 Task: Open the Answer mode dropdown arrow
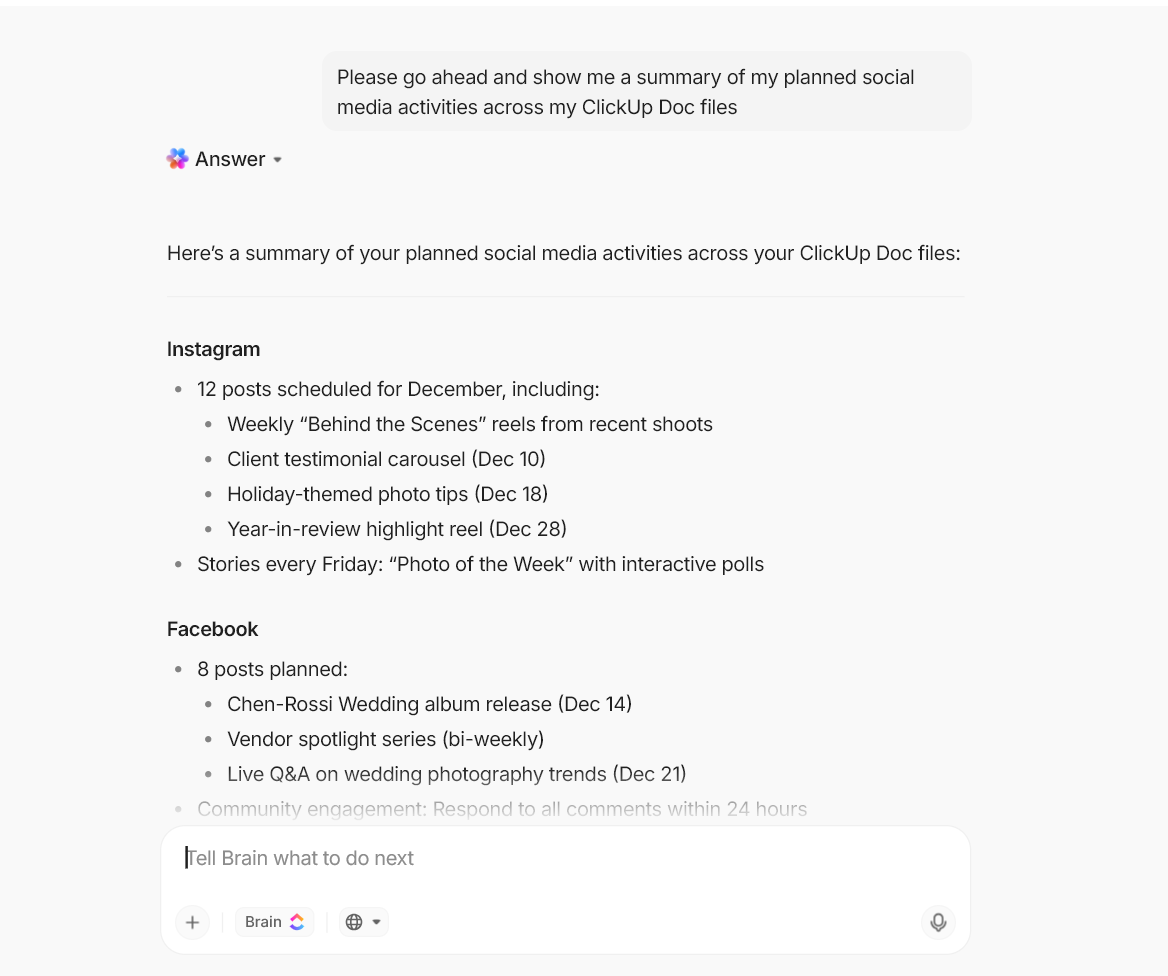[x=278, y=160]
